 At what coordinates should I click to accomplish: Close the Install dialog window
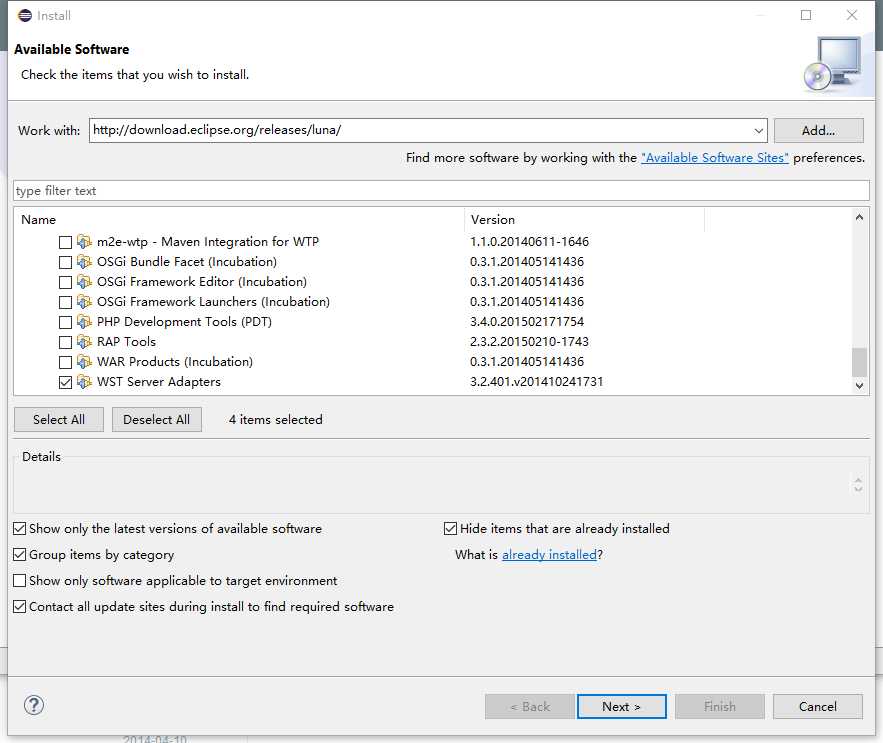[851, 15]
